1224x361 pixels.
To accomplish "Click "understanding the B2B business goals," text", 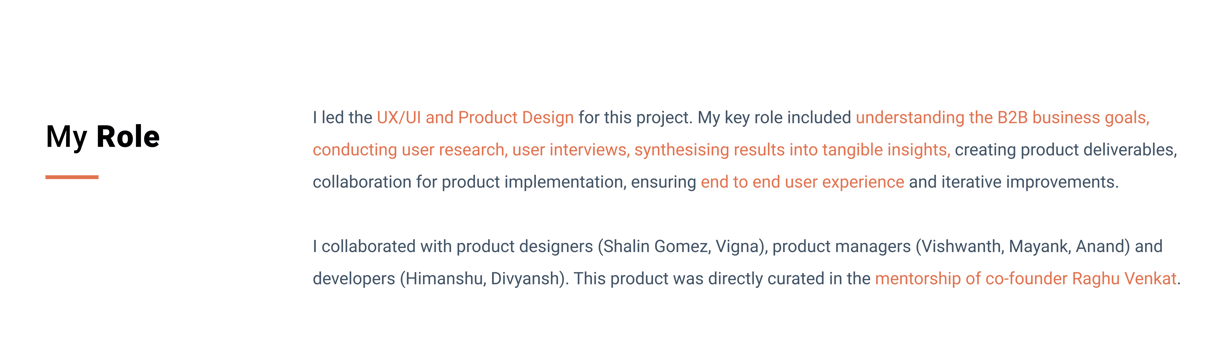I will [1002, 118].
